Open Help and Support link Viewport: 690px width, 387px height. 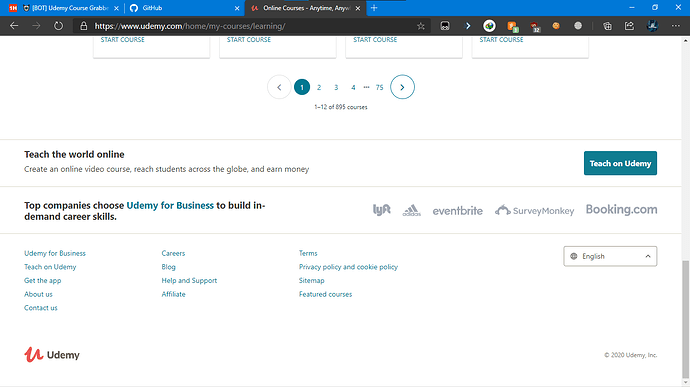(189, 280)
